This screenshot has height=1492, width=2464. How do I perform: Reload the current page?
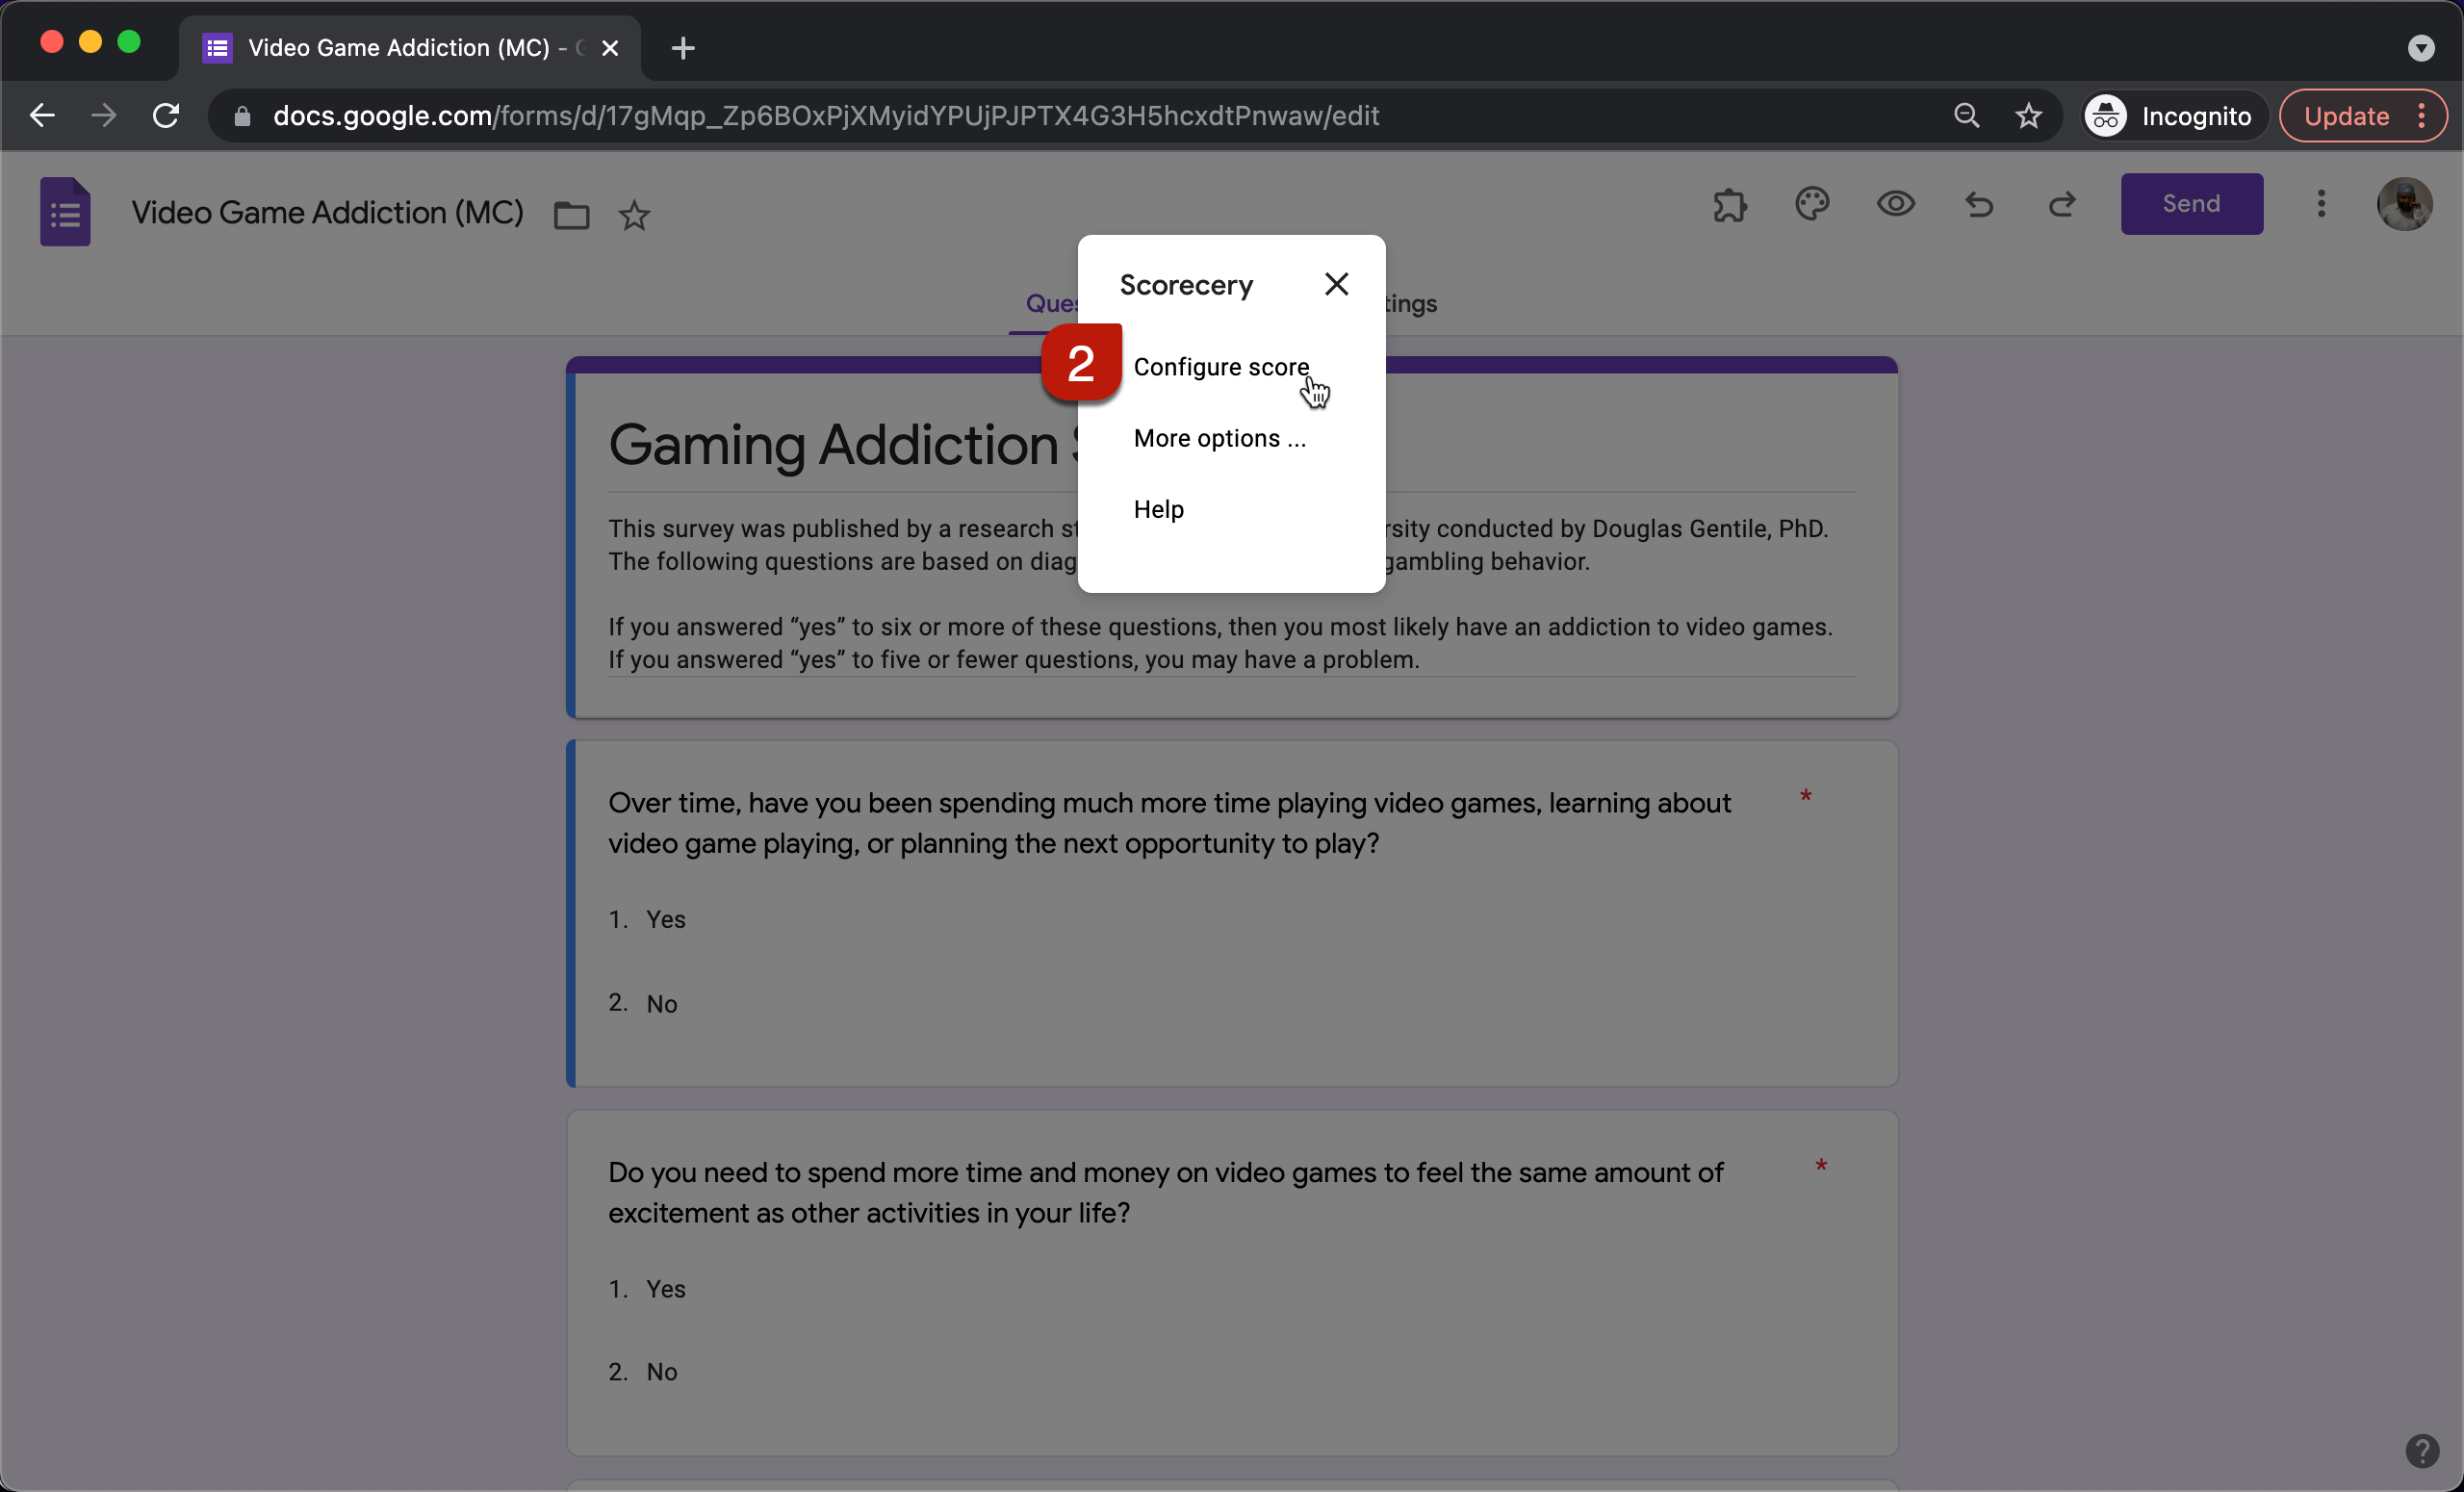pos(167,115)
